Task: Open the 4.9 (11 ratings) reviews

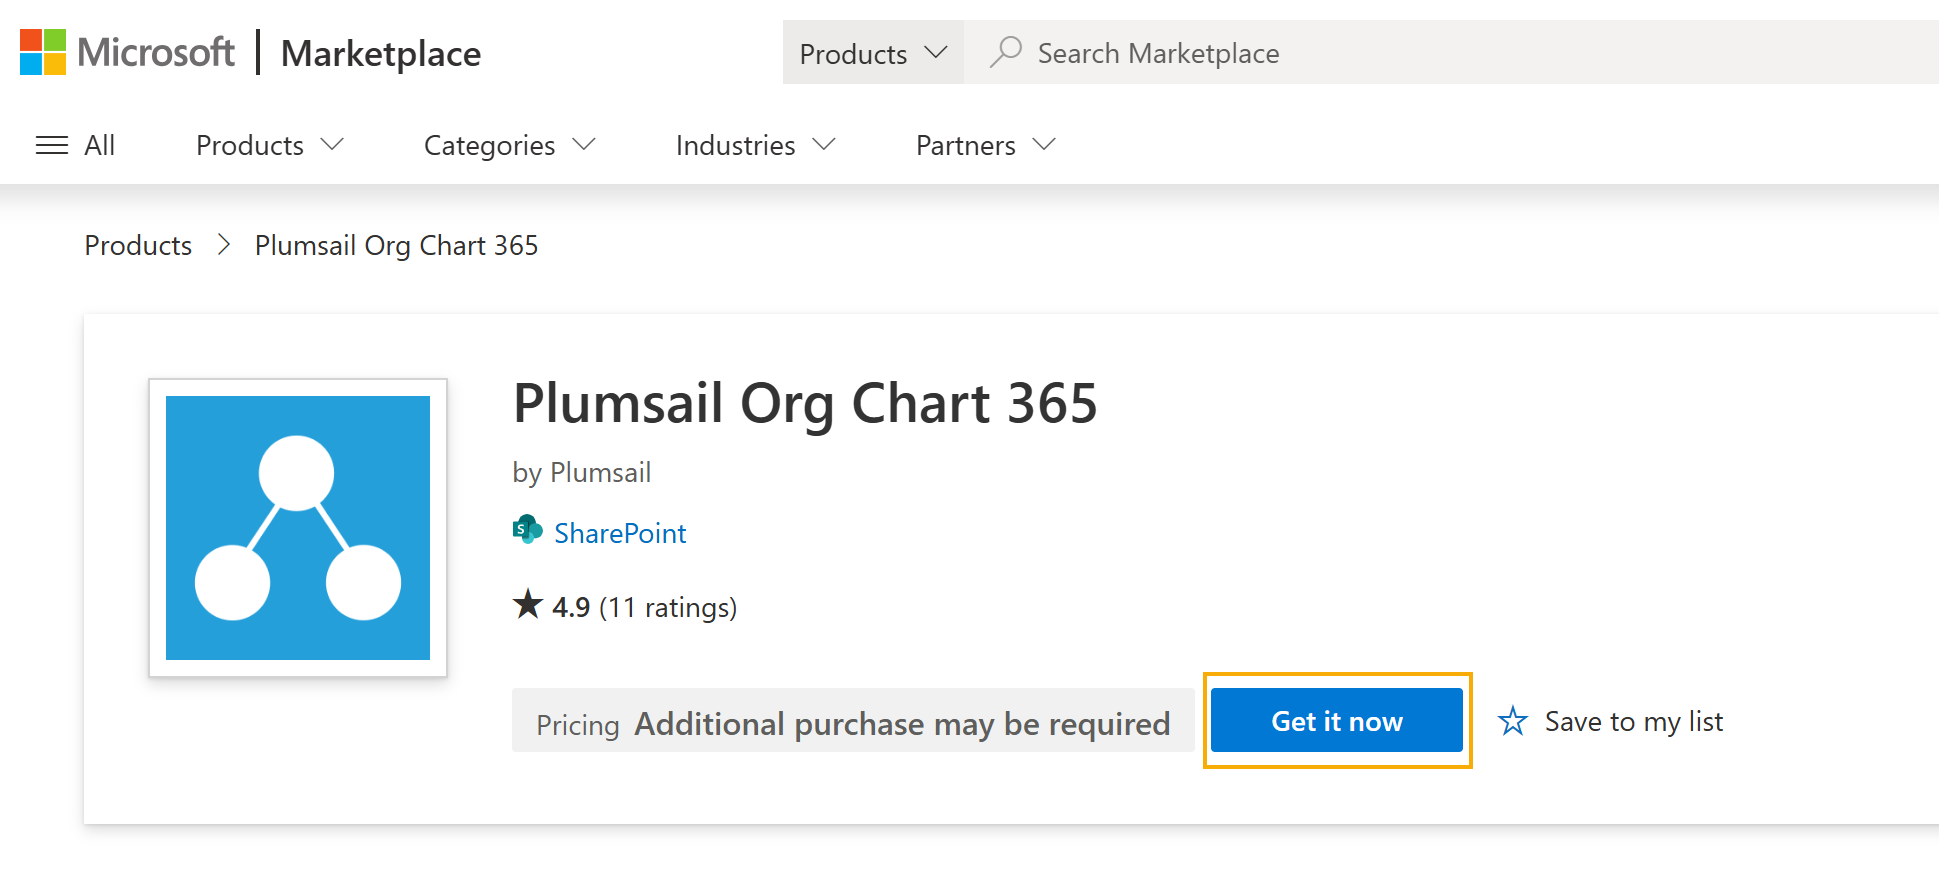Action: click(644, 607)
